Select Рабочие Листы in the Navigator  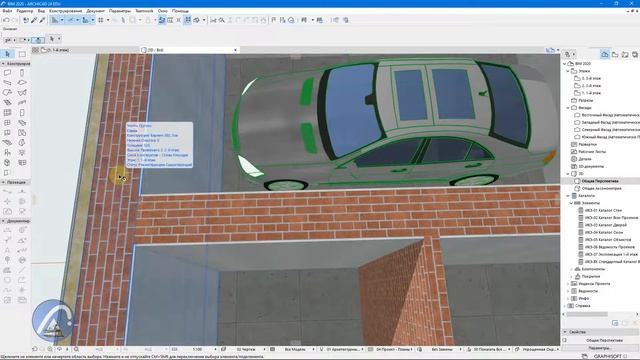591,152
